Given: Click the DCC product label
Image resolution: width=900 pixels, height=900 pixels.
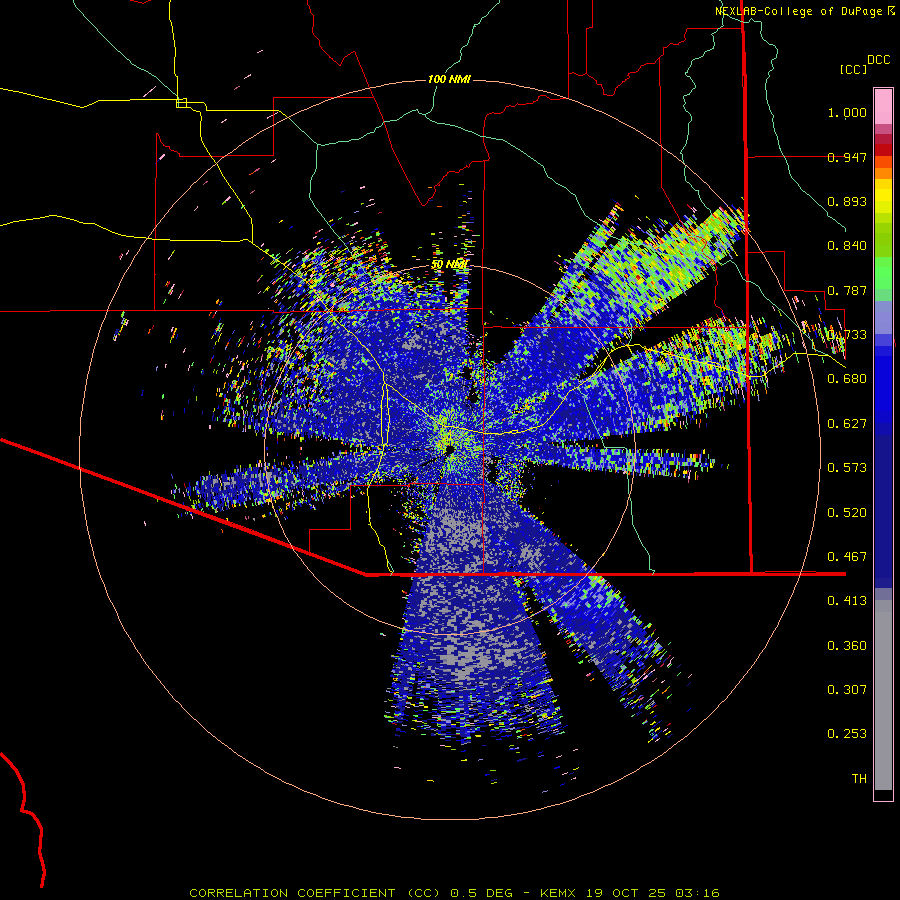Looking at the screenshot, I should coord(878,60).
